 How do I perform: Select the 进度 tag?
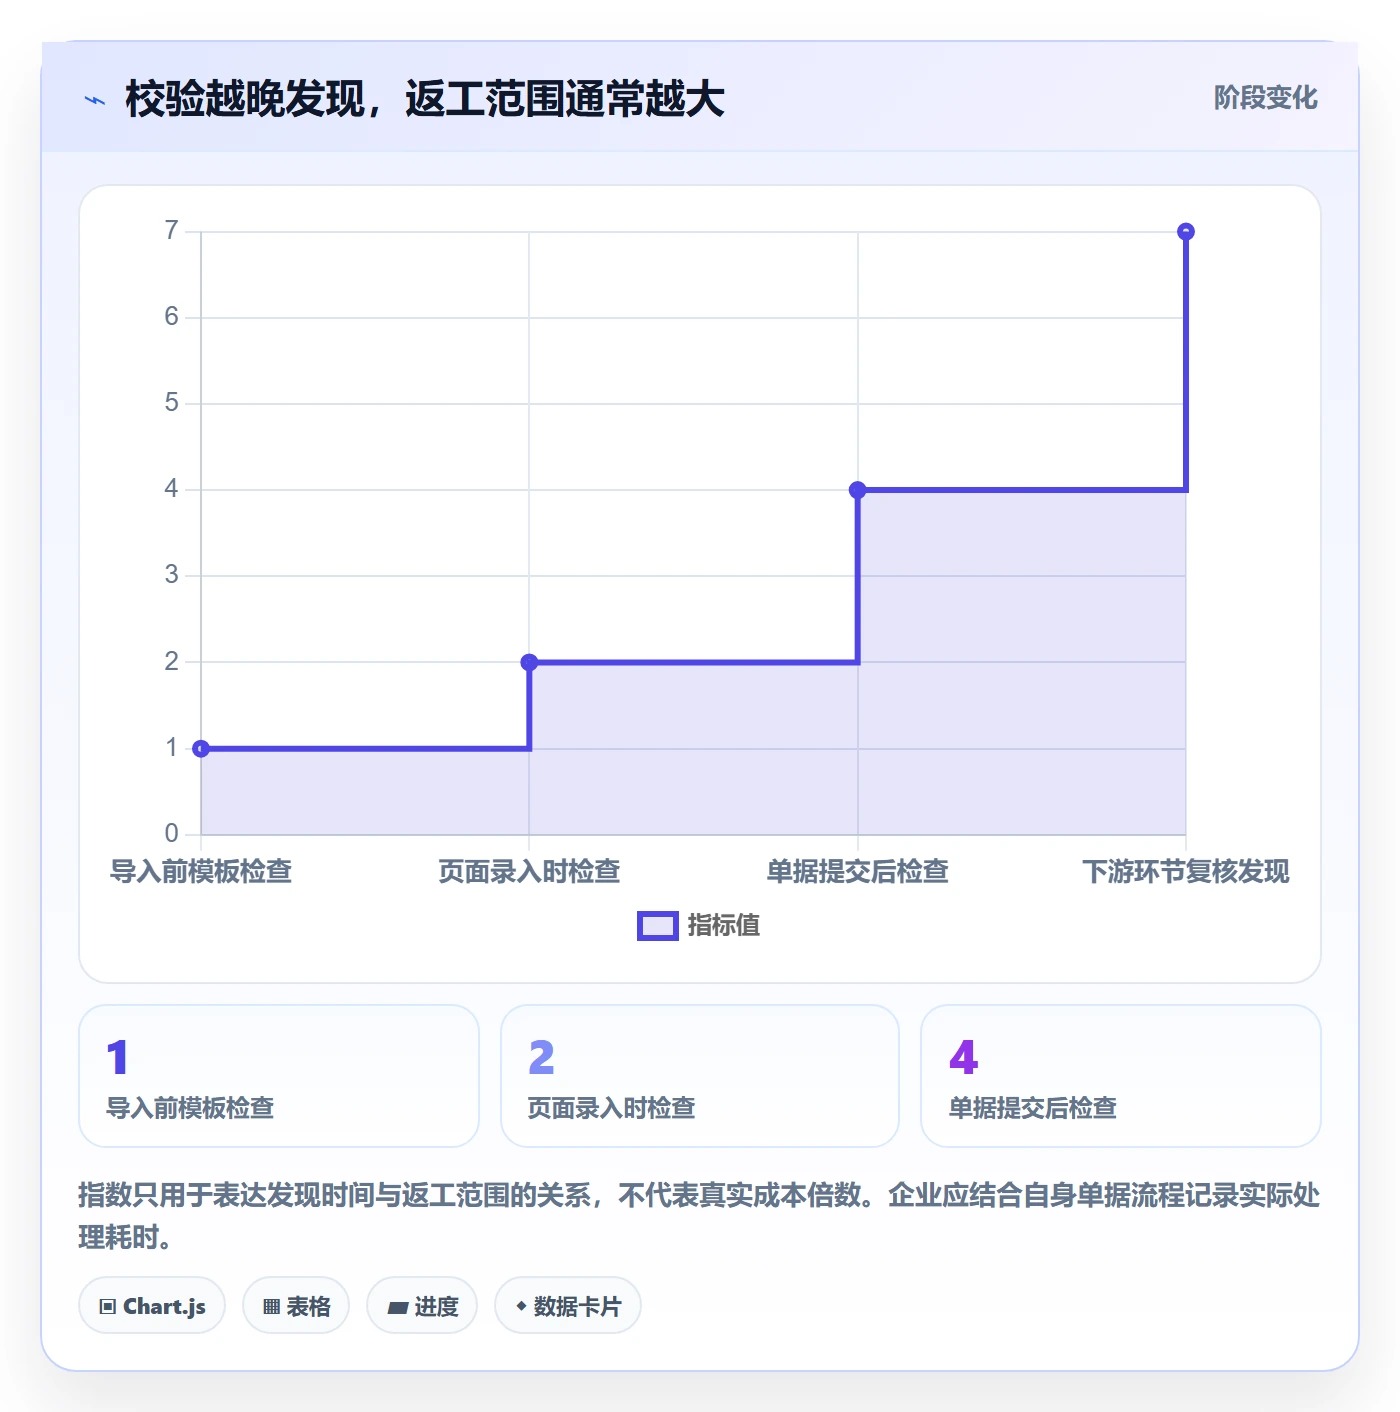tap(422, 1305)
